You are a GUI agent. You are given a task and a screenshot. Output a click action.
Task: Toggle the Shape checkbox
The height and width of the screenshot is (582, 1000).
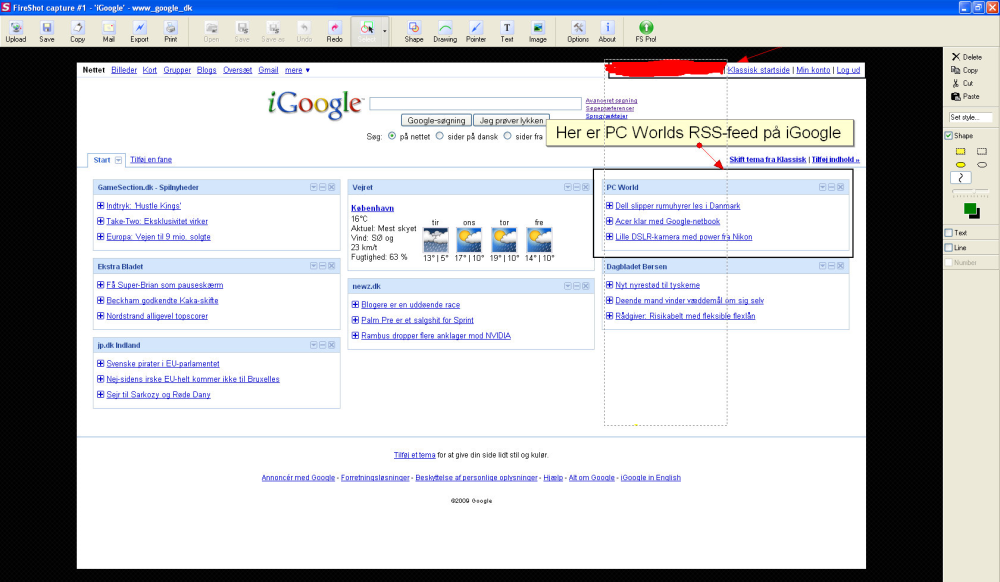(x=949, y=136)
